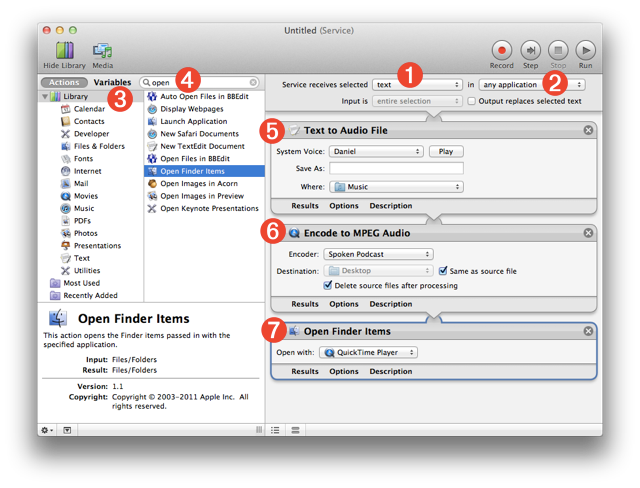Viewport: 640px width, 488px height.
Task: Collapse the Library tree triangle
Action: 45,97
